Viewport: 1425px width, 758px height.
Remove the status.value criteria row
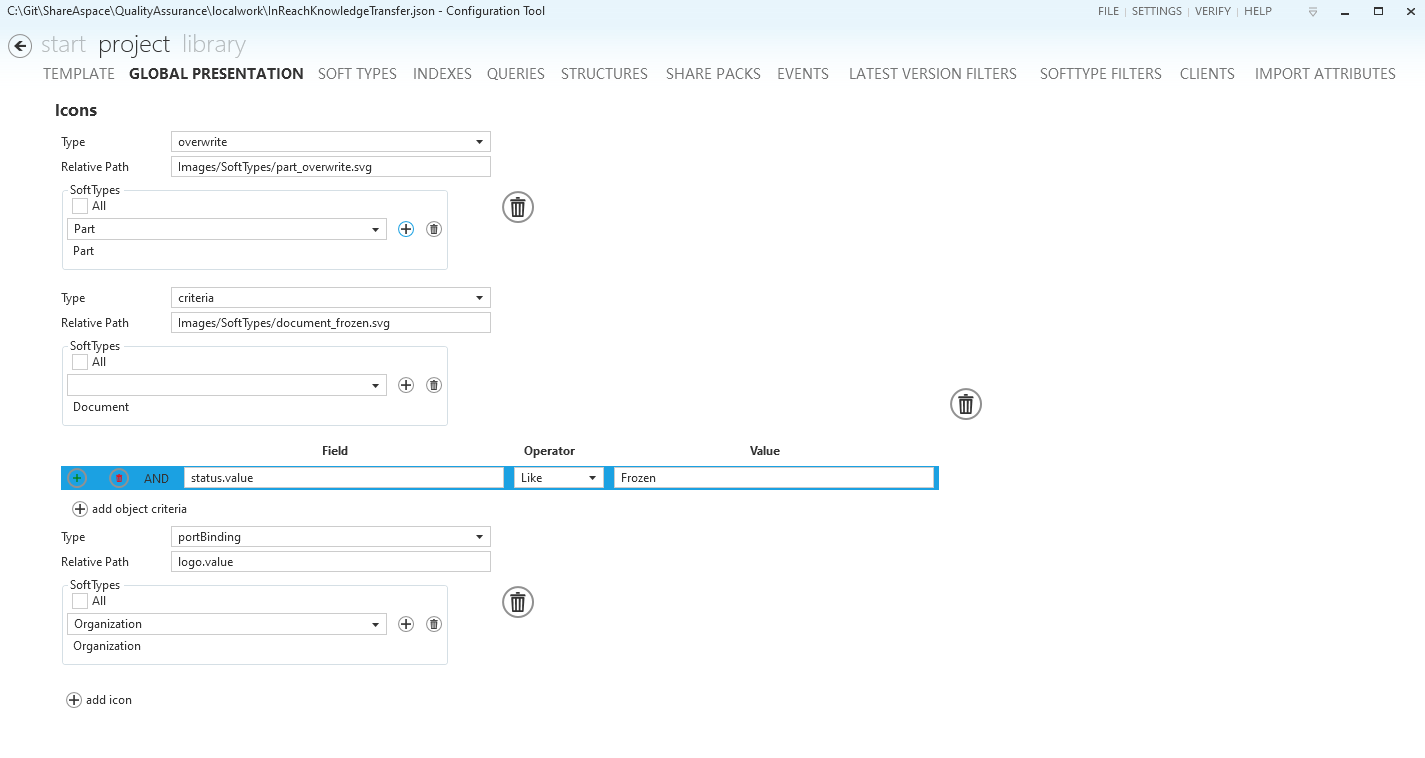(x=119, y=478)
